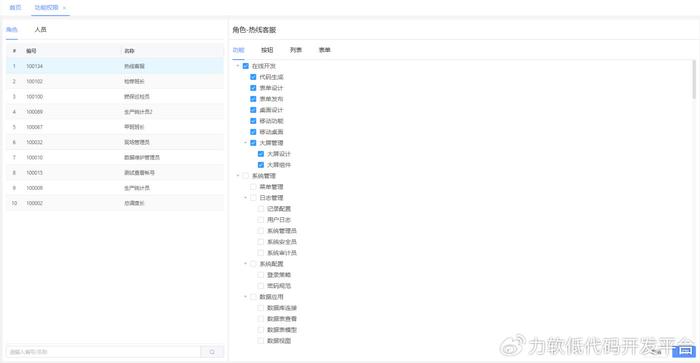Image resolution: width=700 pixels, height=363 pixels.
Task: Click the 数据表查看 tree label
Action: tap(282, 319)
